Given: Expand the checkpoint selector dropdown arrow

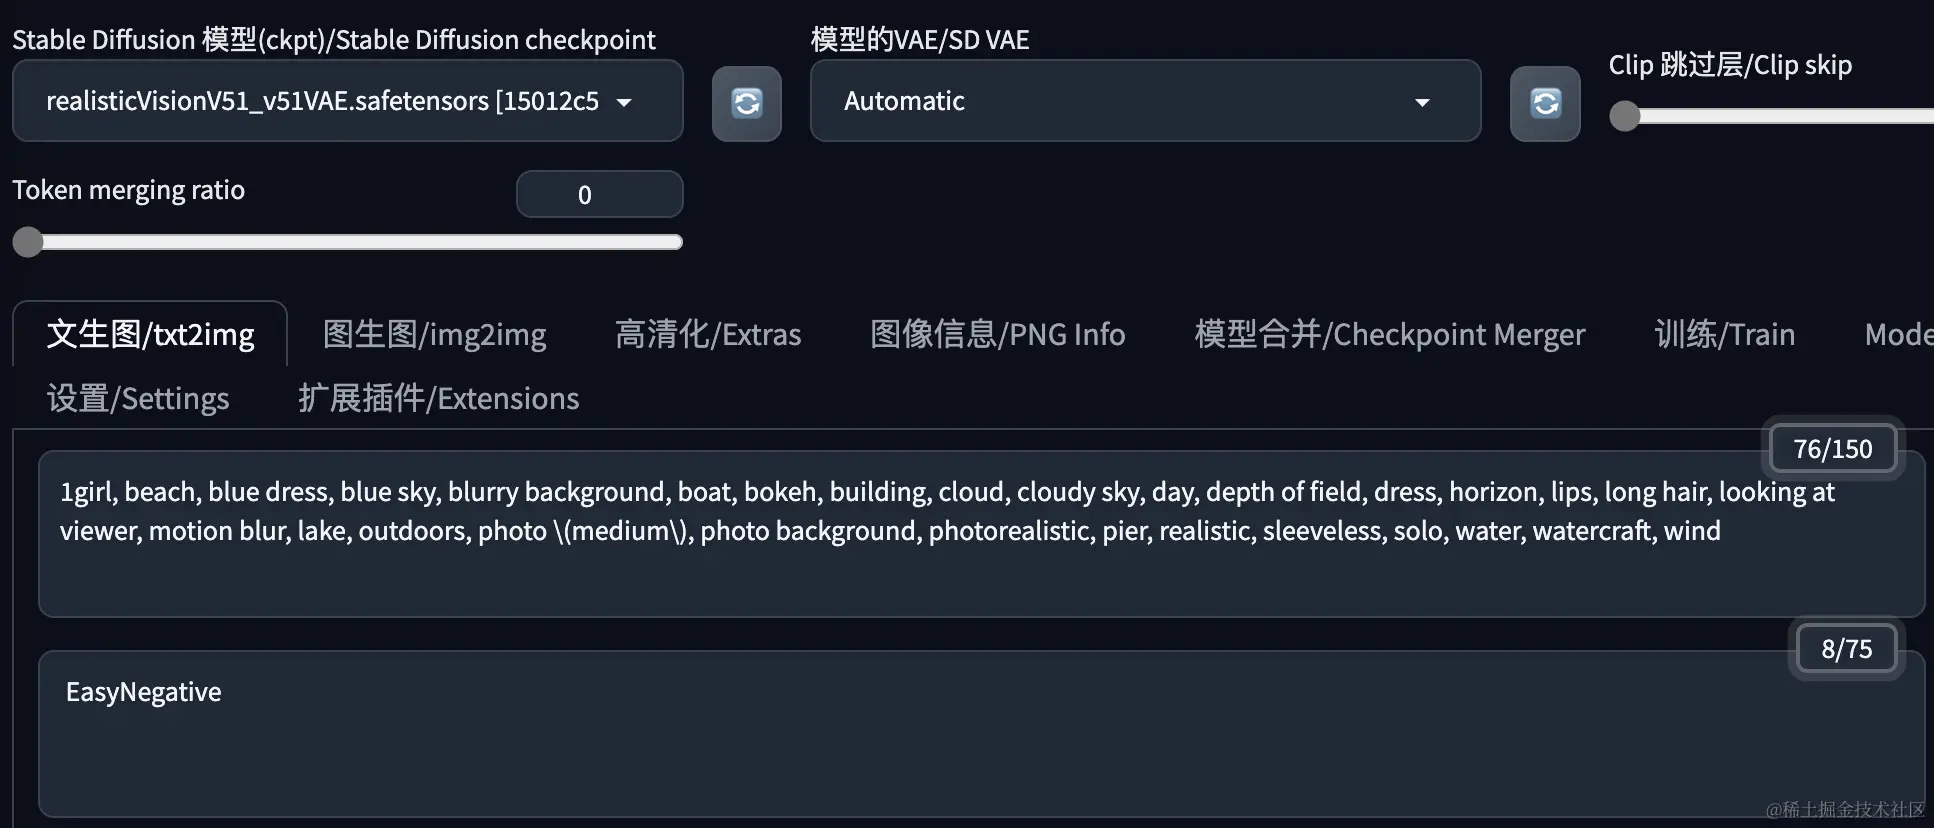Looking at the screenshot, I should (625, 103).
